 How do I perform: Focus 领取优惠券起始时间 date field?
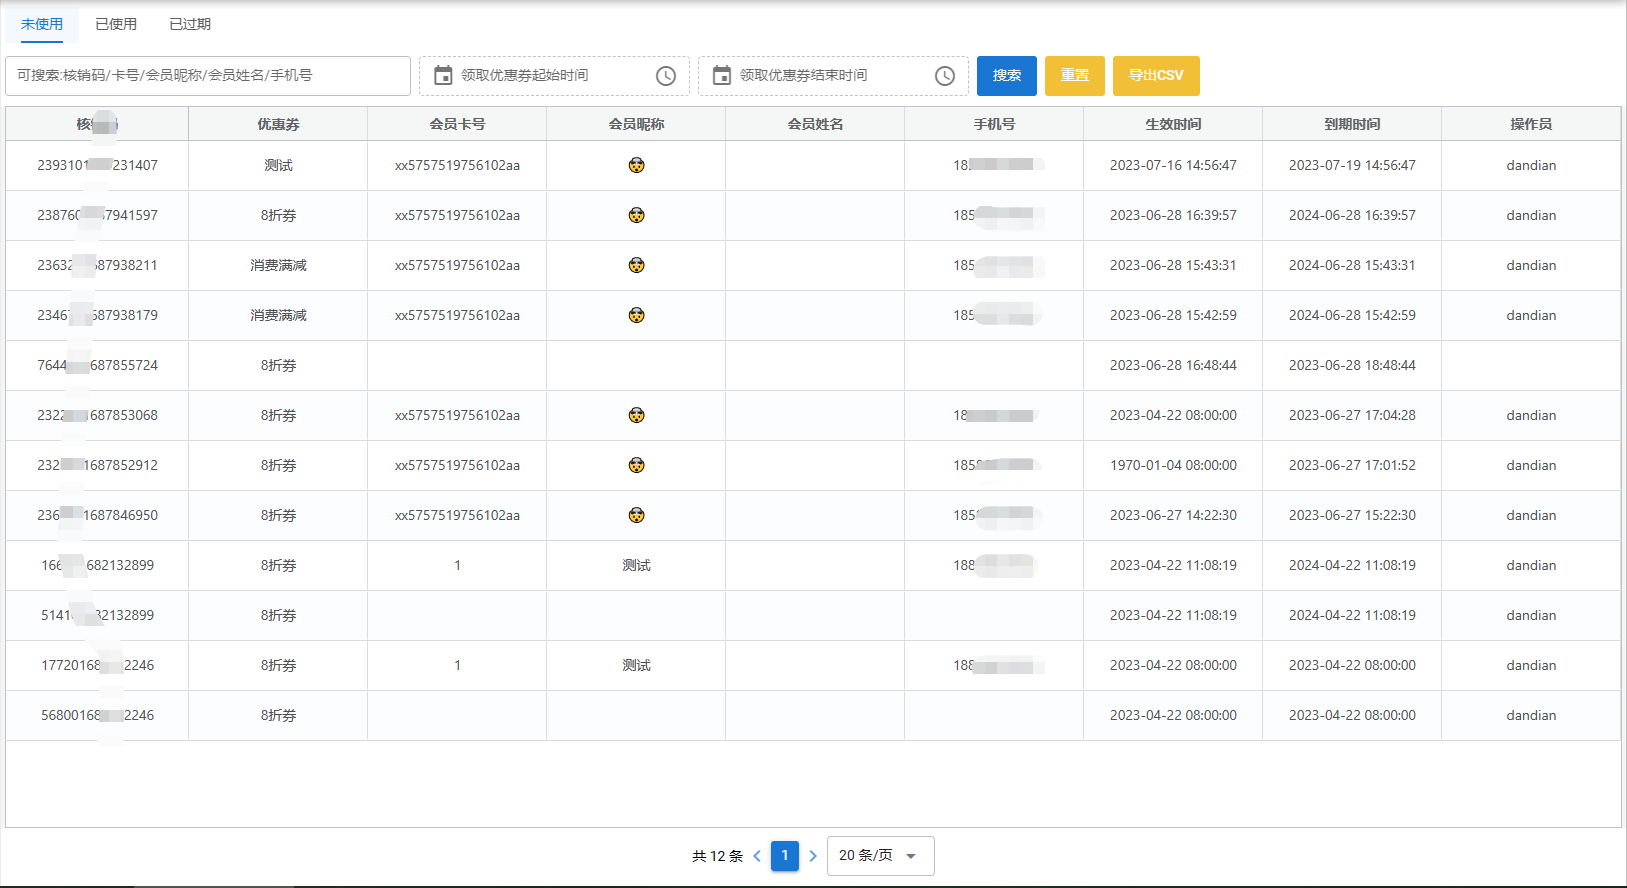pos(554,76)
